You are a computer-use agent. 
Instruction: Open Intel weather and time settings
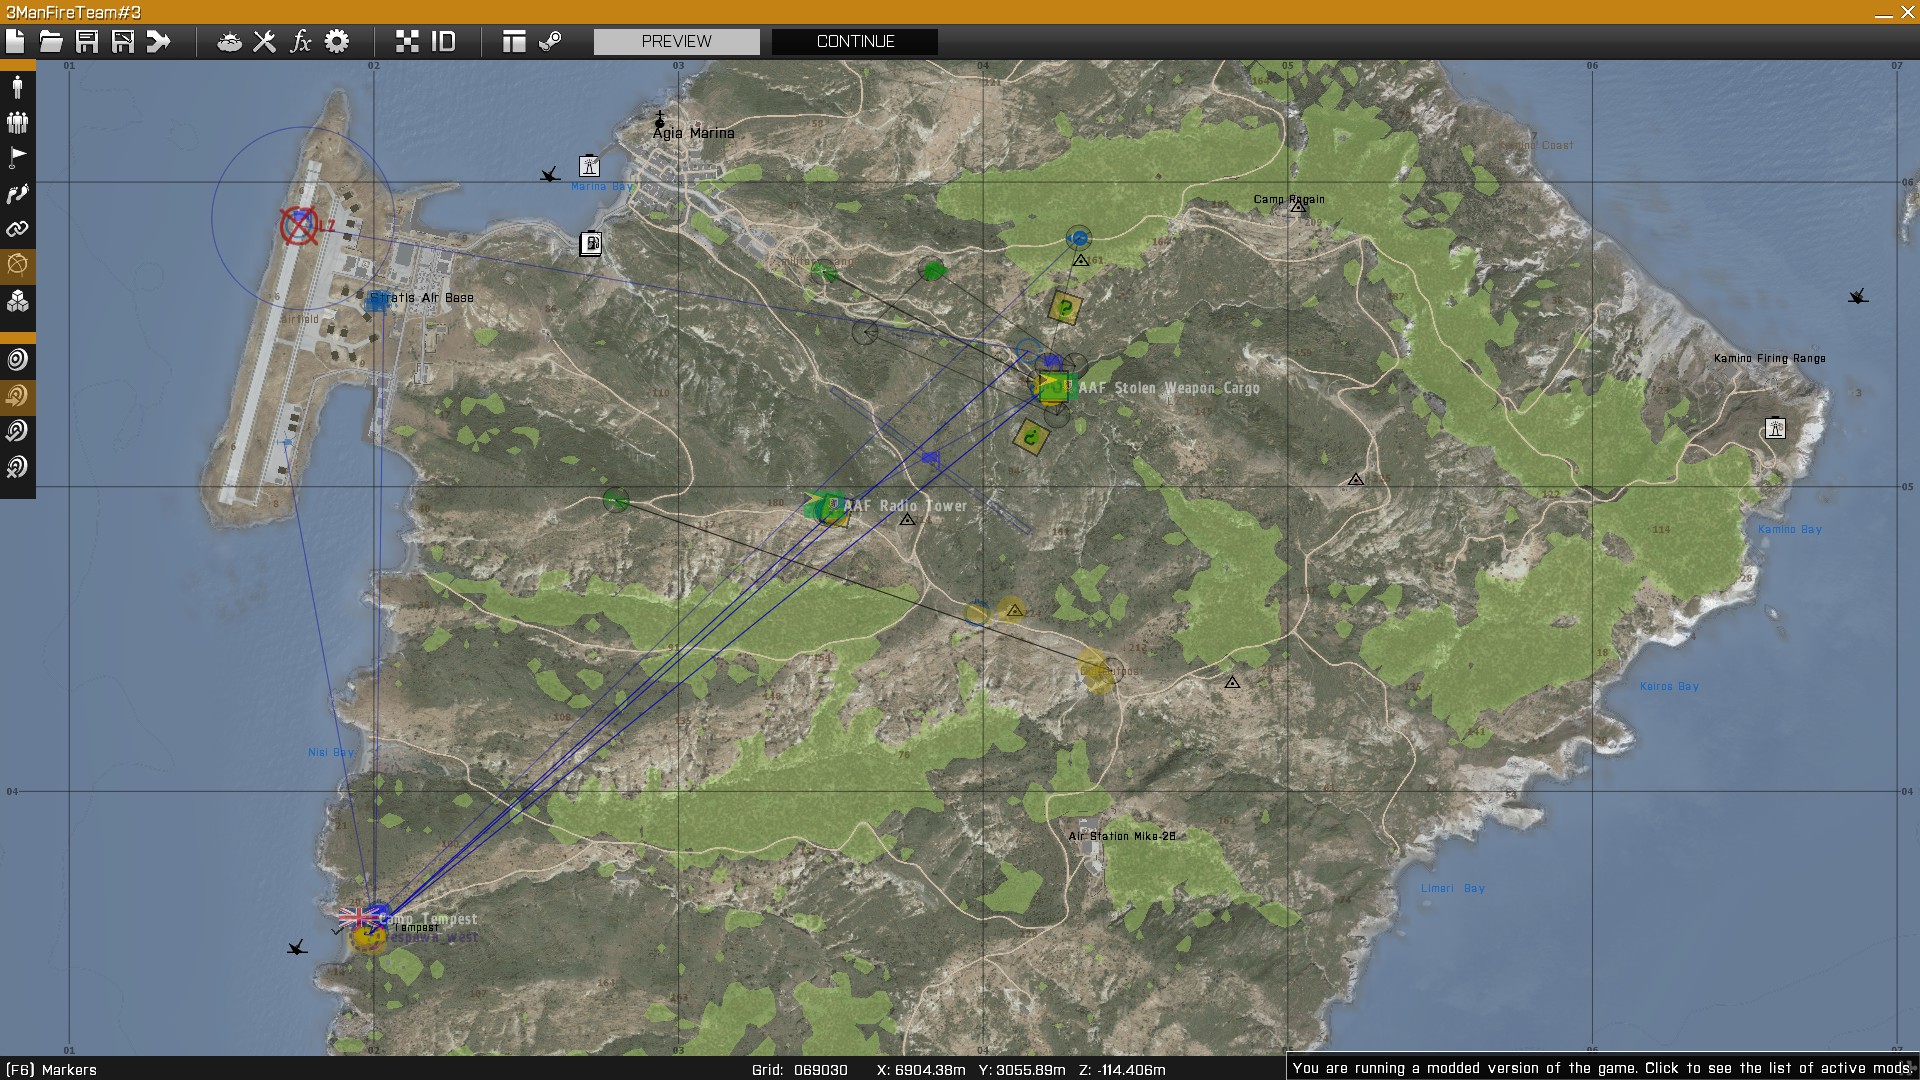[229, 41]
